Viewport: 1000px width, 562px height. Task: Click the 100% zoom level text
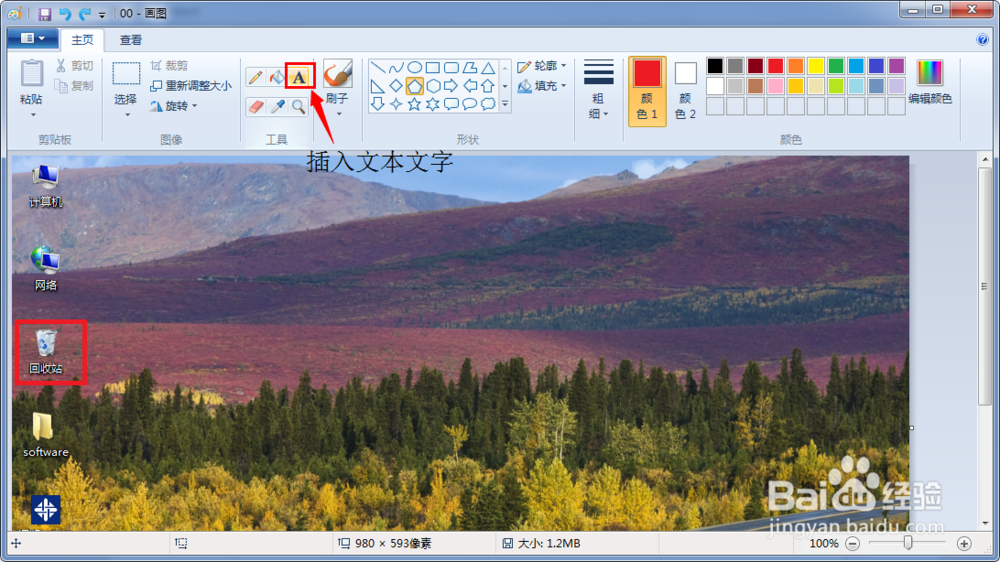(x=824, y=544)
